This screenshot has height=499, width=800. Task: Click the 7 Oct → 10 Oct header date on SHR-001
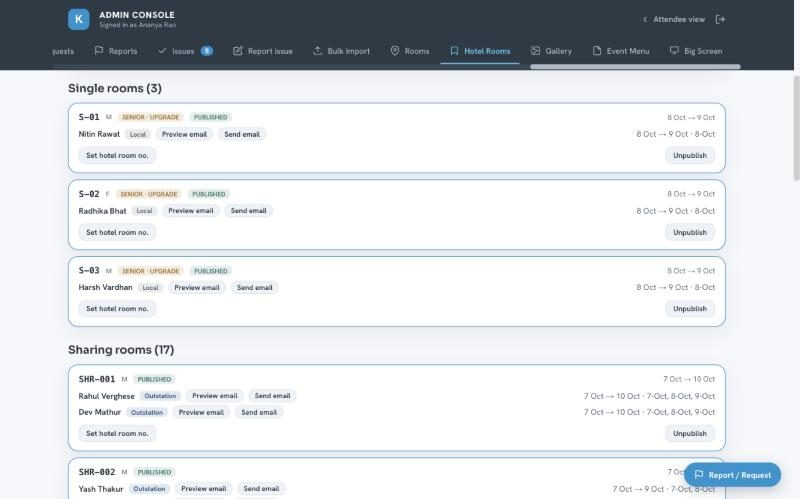pyautogui.click(x=689, y=379)
